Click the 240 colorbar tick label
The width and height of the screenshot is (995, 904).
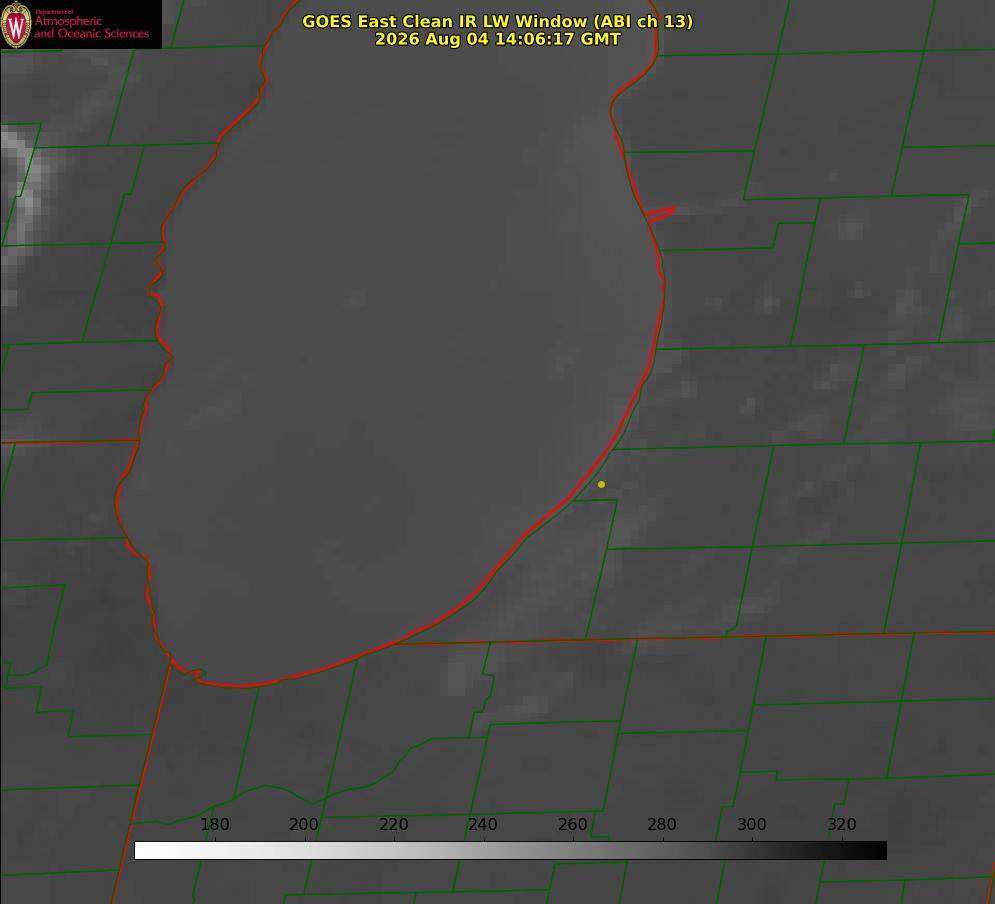coord(483,824)
